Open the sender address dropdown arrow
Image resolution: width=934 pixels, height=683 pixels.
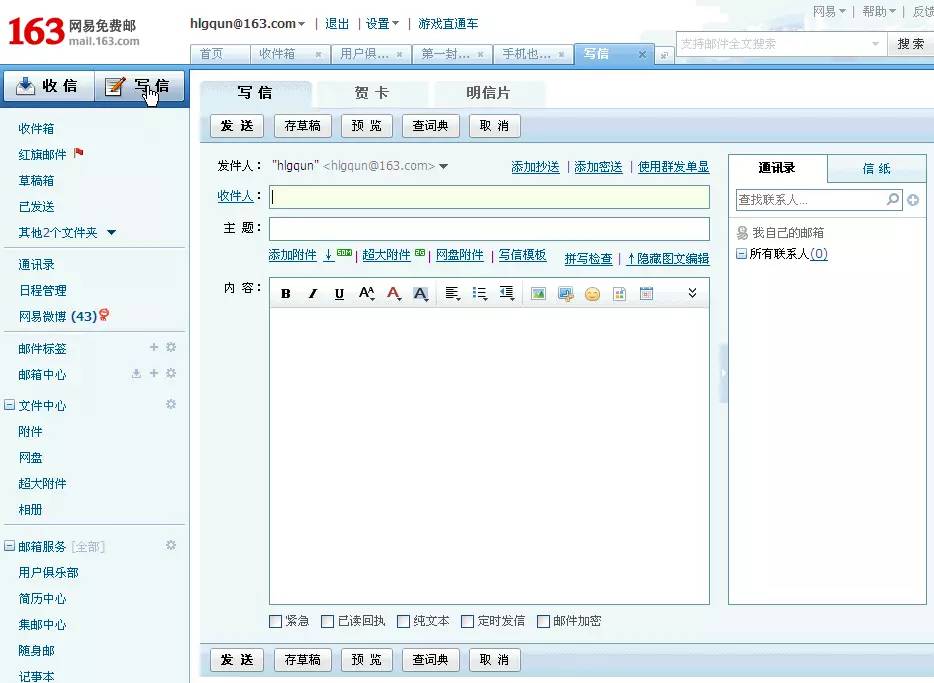pyautogui.click(x=444, y=167)
